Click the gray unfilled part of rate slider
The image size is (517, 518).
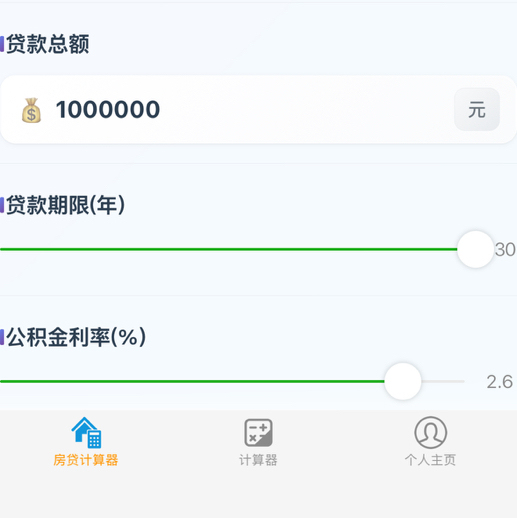coord(443,381)
